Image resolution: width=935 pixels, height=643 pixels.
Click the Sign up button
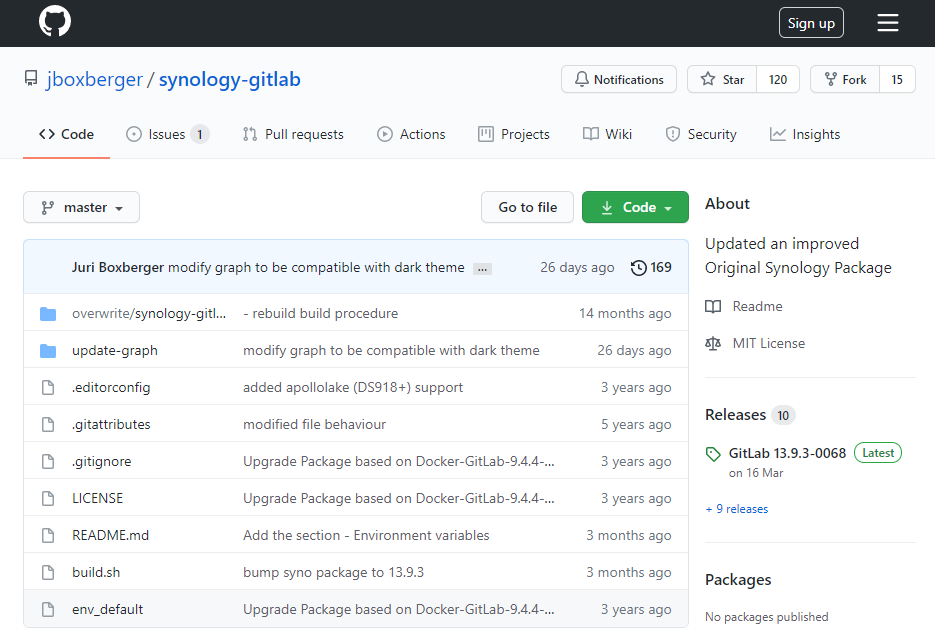coord(811,23)
